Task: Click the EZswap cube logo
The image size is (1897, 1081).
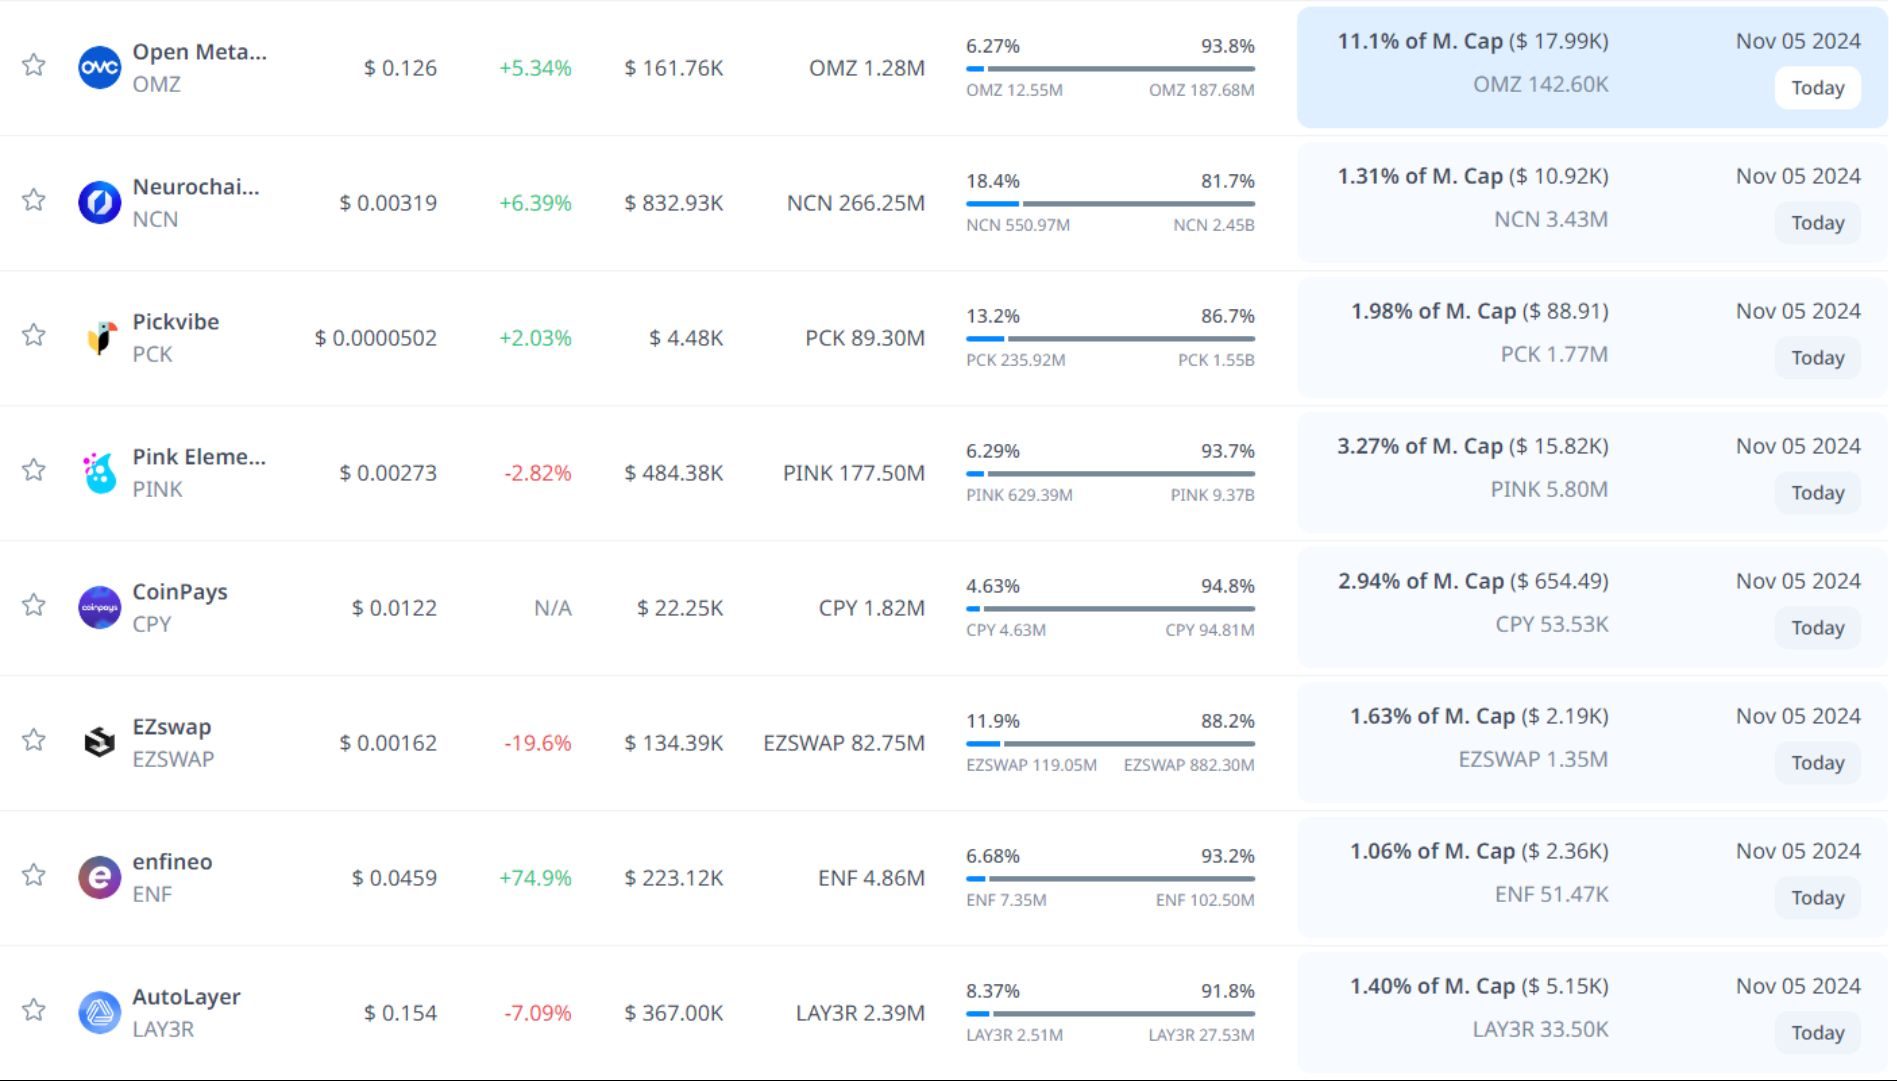Action: 100,743
